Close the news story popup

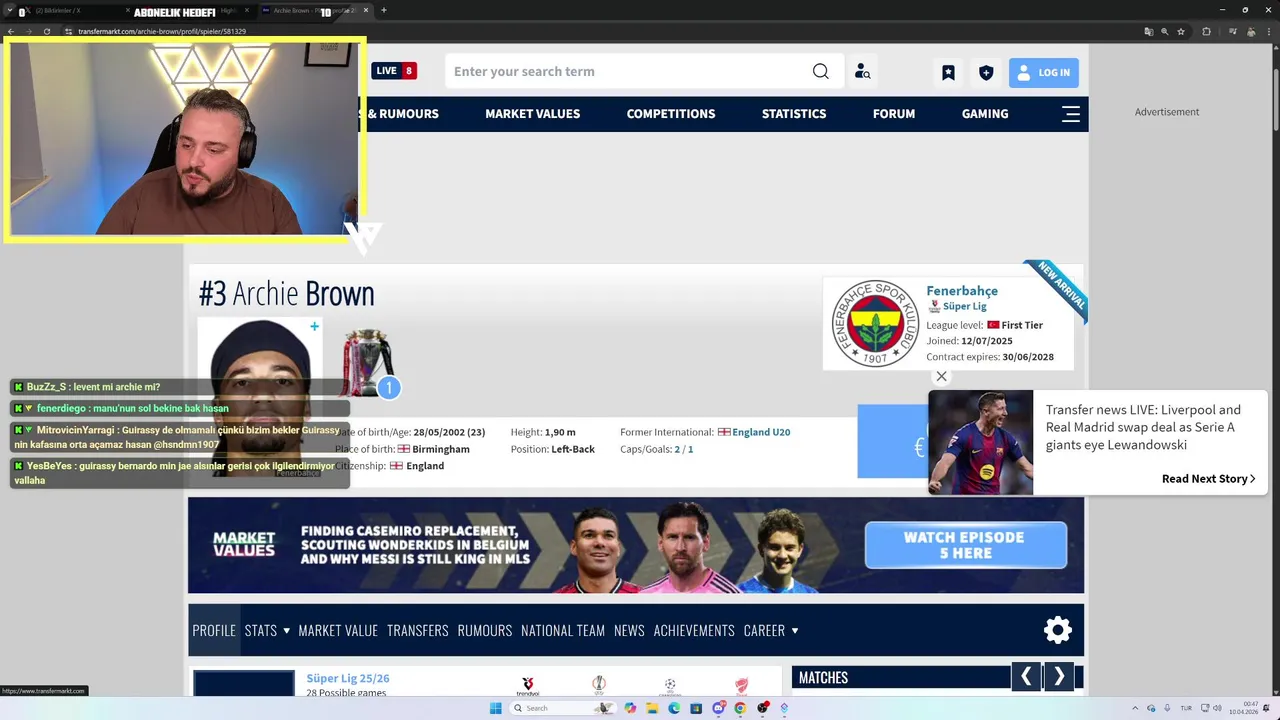click(x=941, y=377)
